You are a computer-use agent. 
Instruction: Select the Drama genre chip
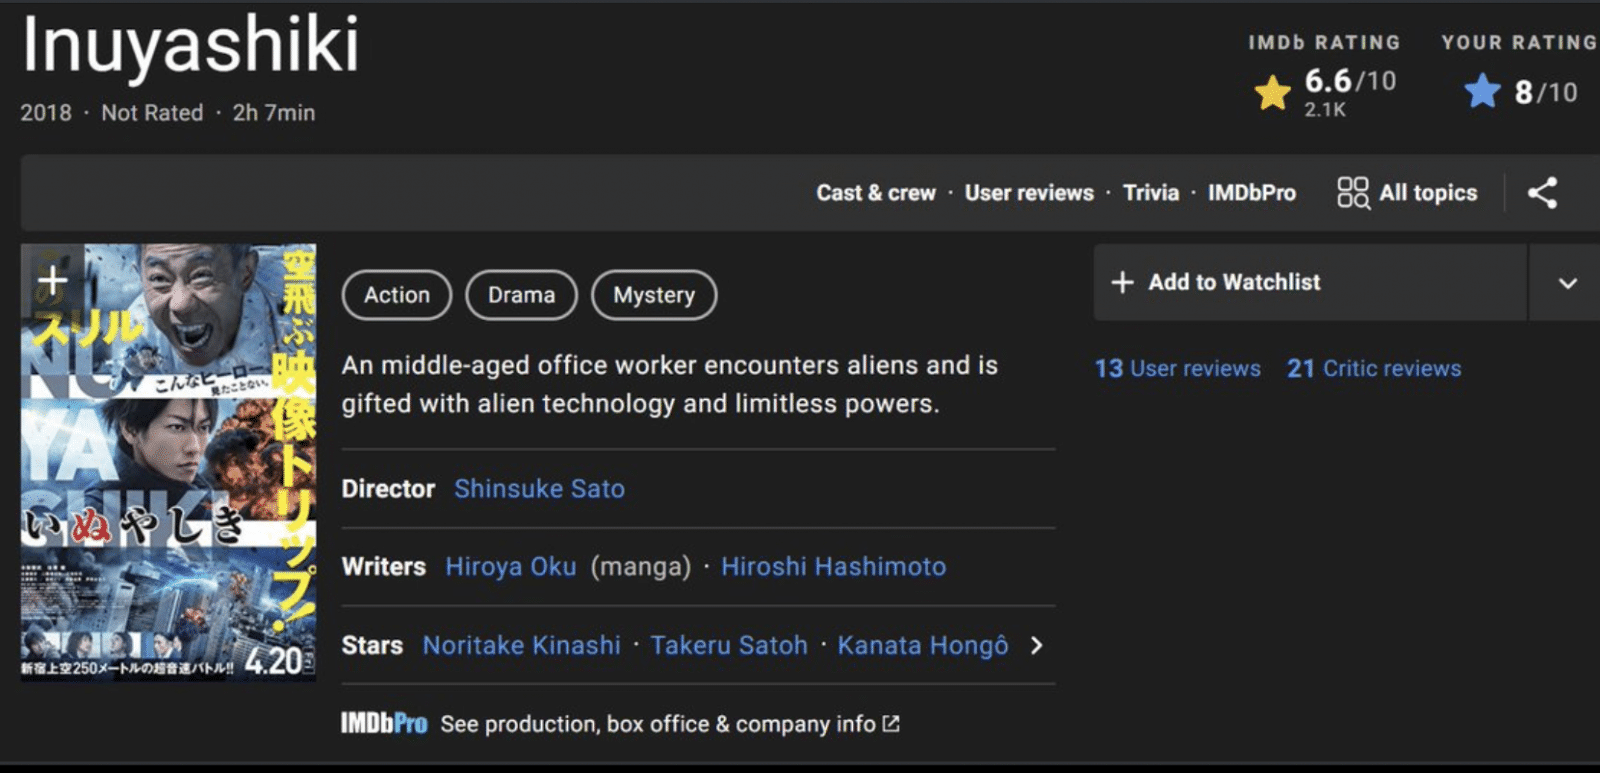pos(521,295)
